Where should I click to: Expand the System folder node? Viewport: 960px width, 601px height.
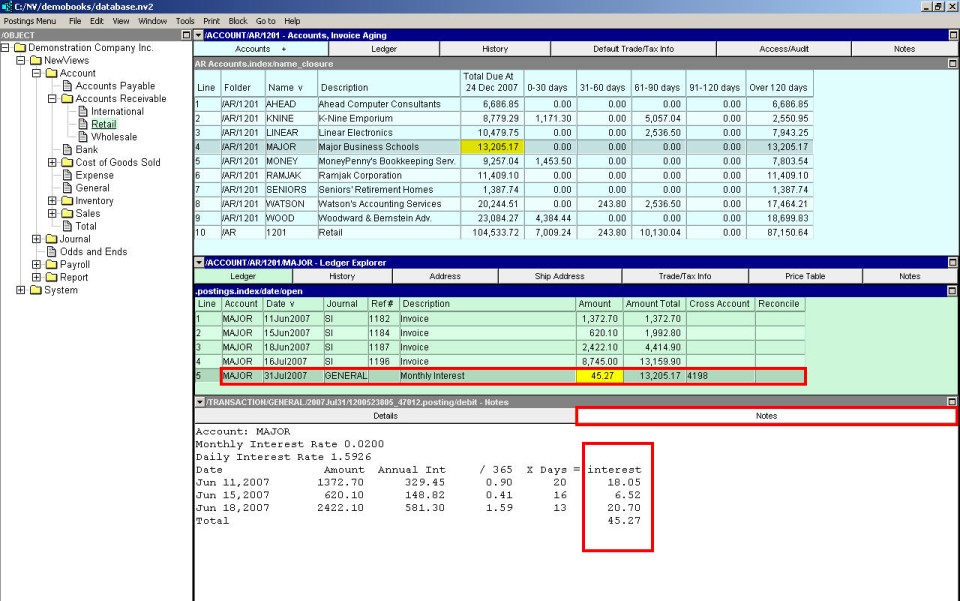coord(20,291)
